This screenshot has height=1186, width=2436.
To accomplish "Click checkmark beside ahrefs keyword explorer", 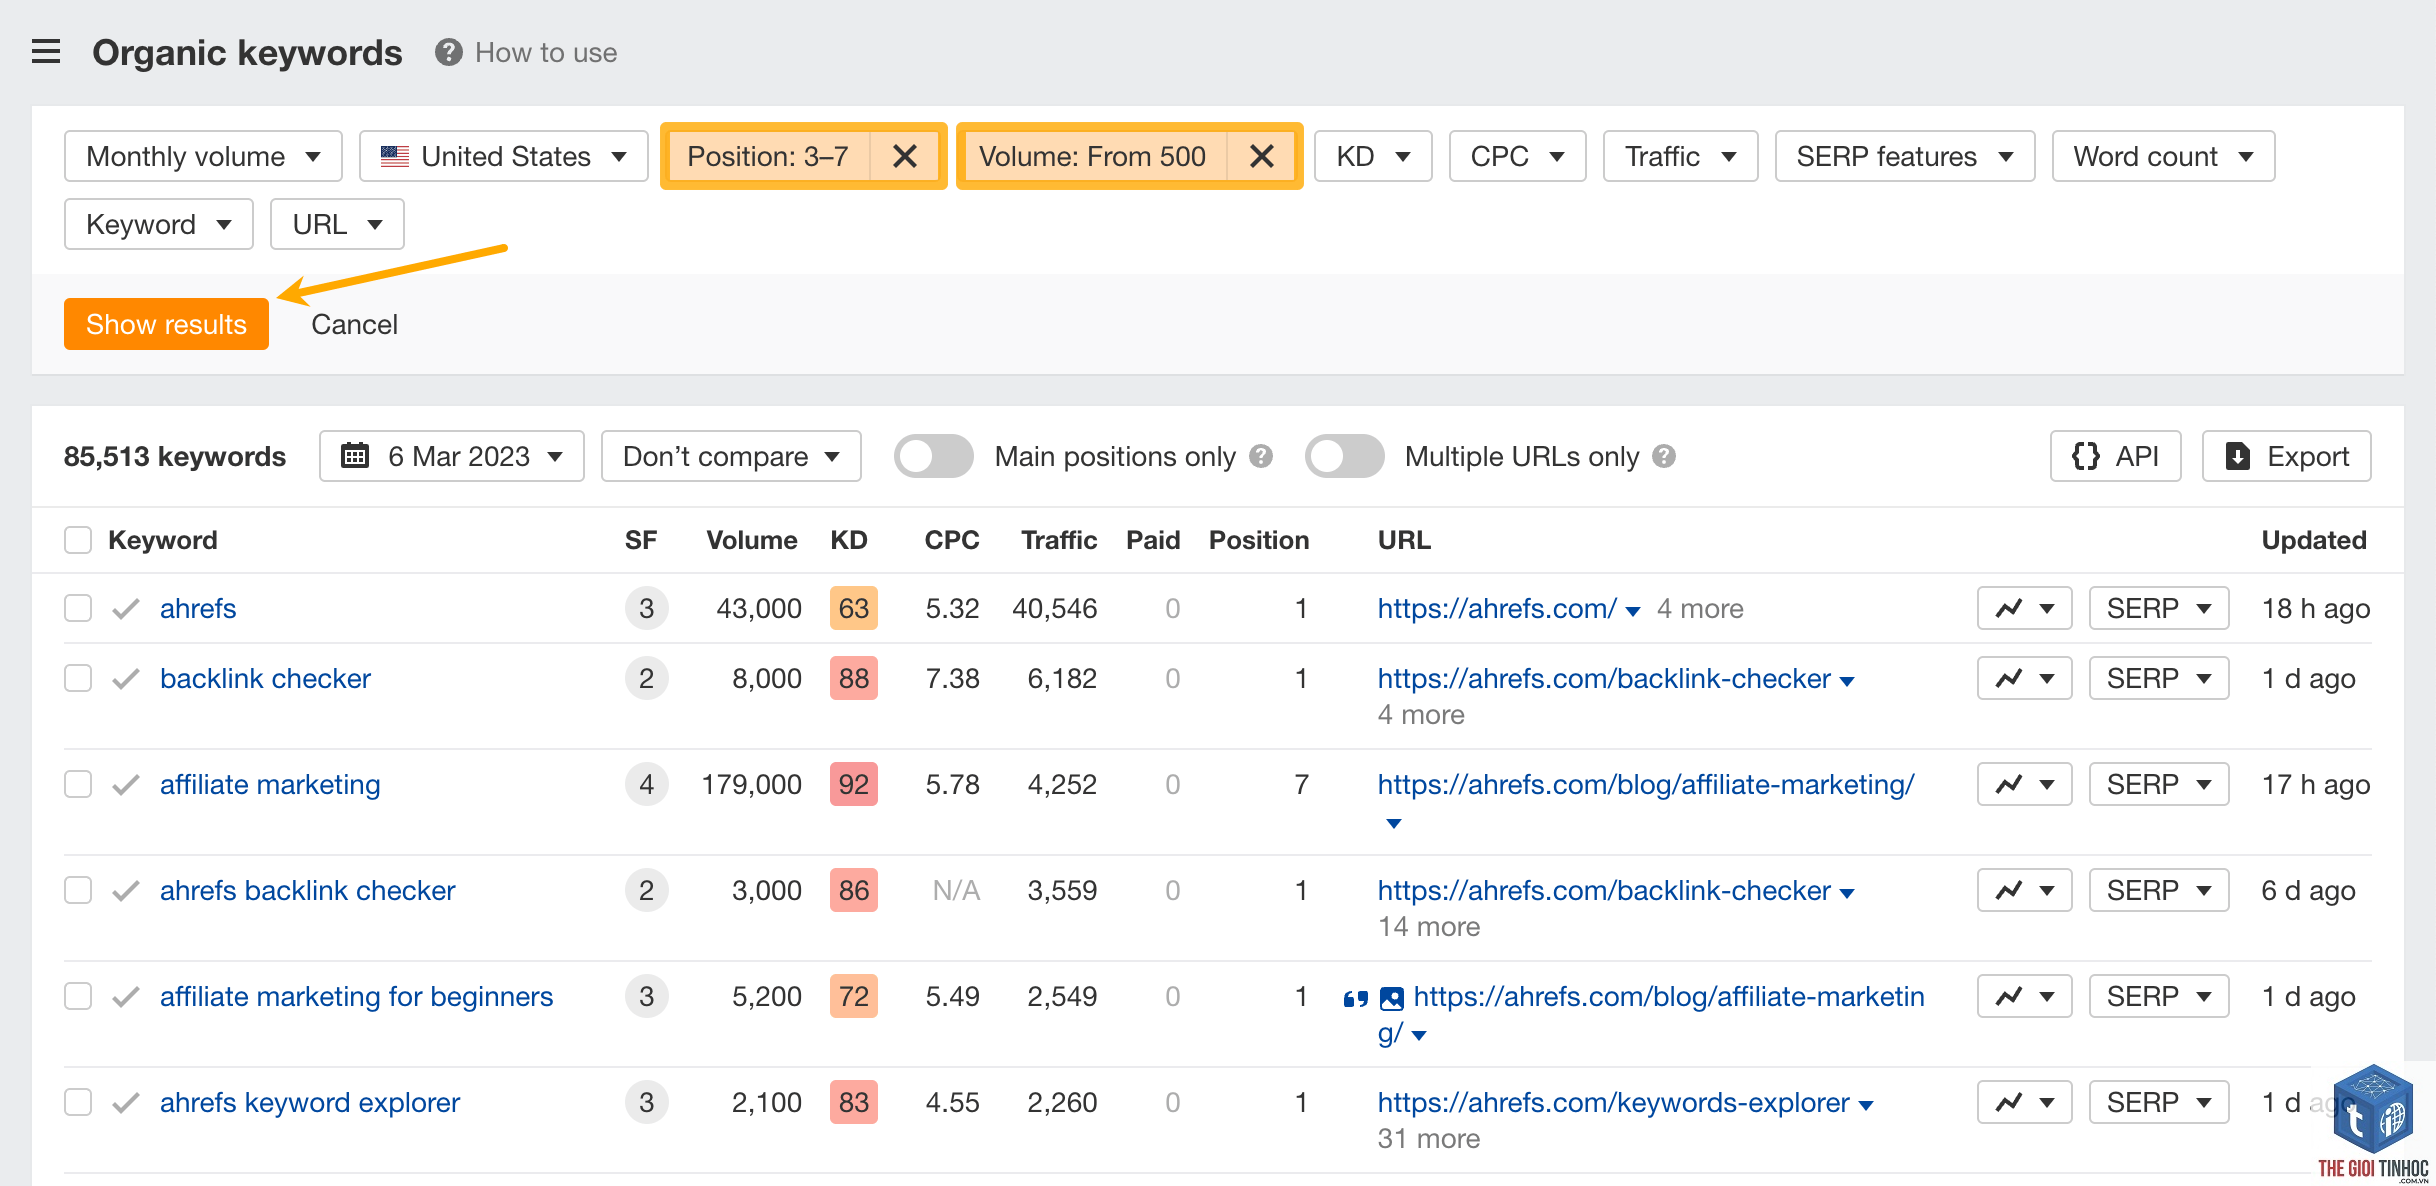I will (x=125, y=1102).
